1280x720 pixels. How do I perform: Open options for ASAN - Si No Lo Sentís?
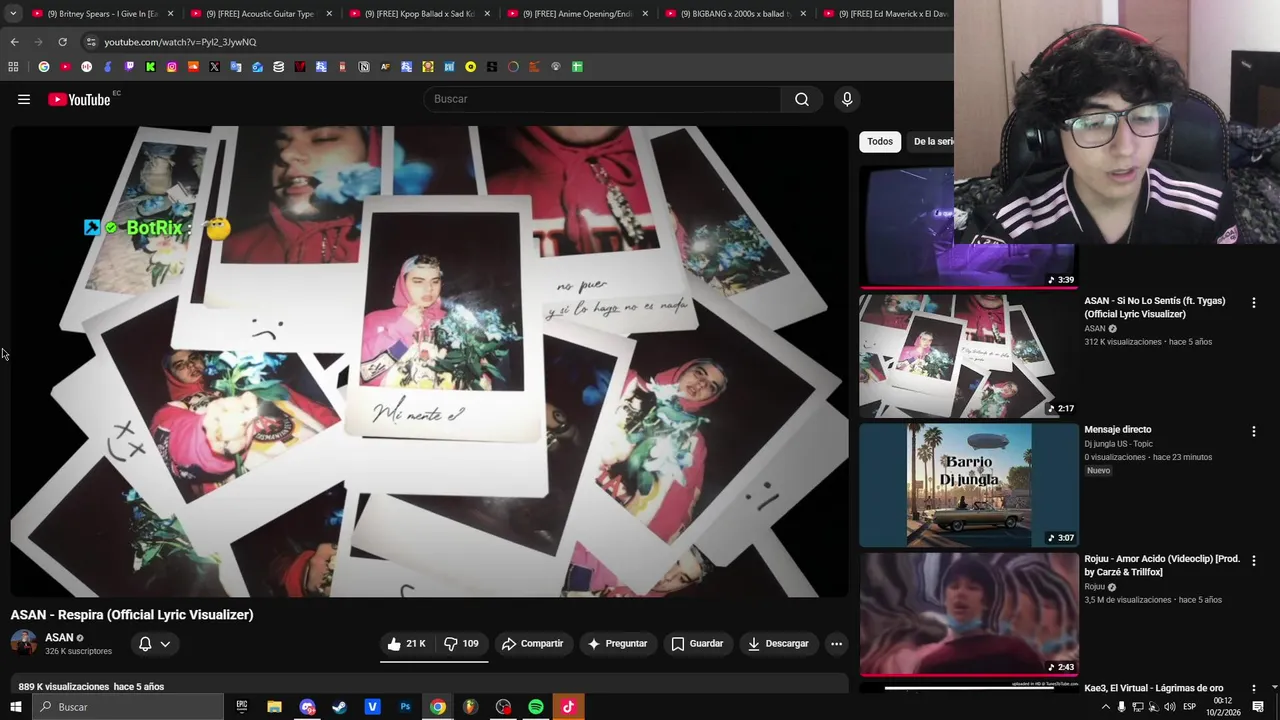click(x=1254, y=302)
